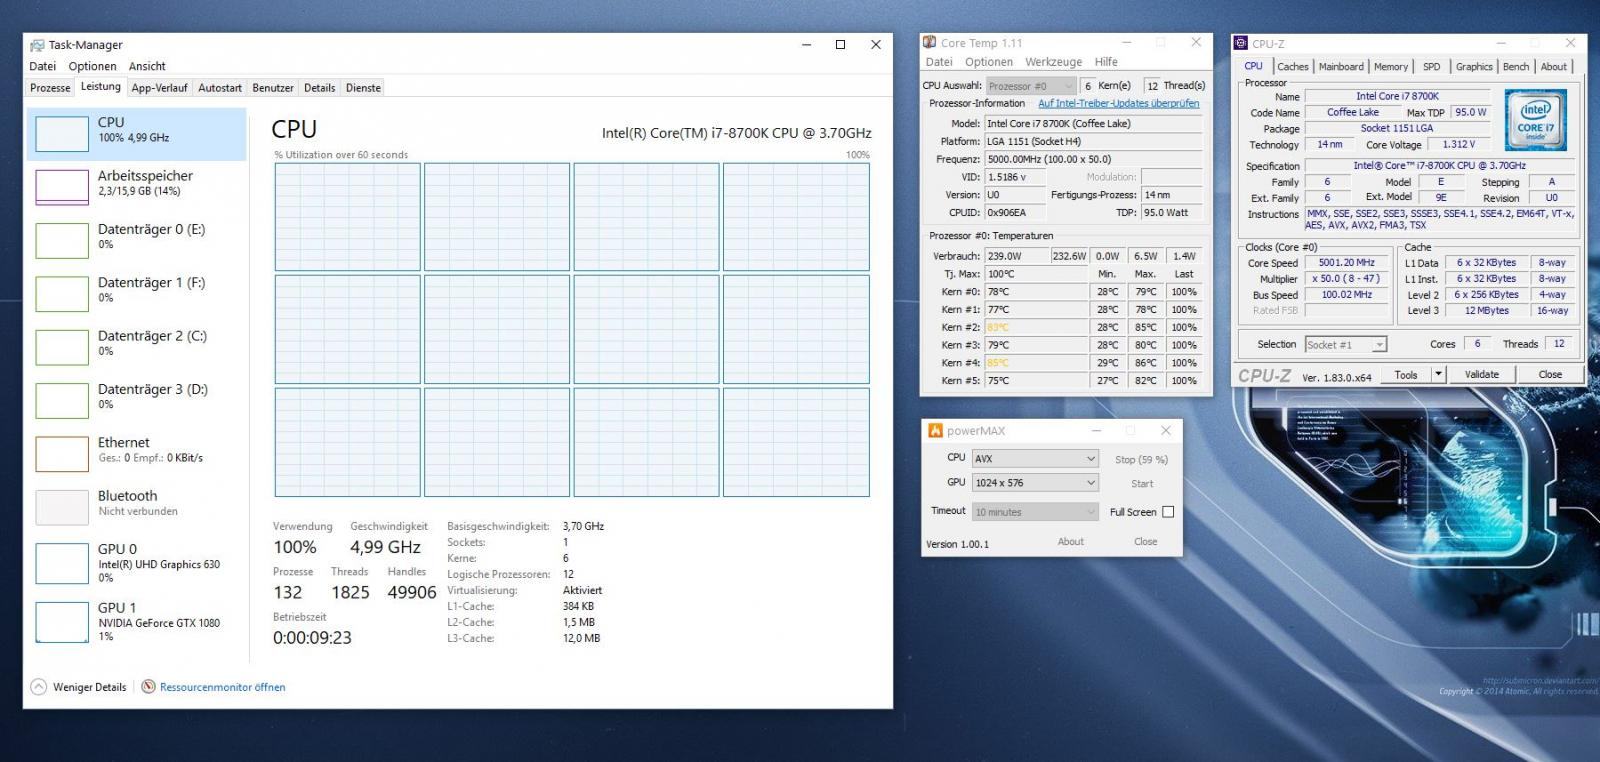Image resolution: width=1600 pixels, height=762 pixels.
Task: Switch to the Caches tab in CPU-Z
Action: point(1293,67)
